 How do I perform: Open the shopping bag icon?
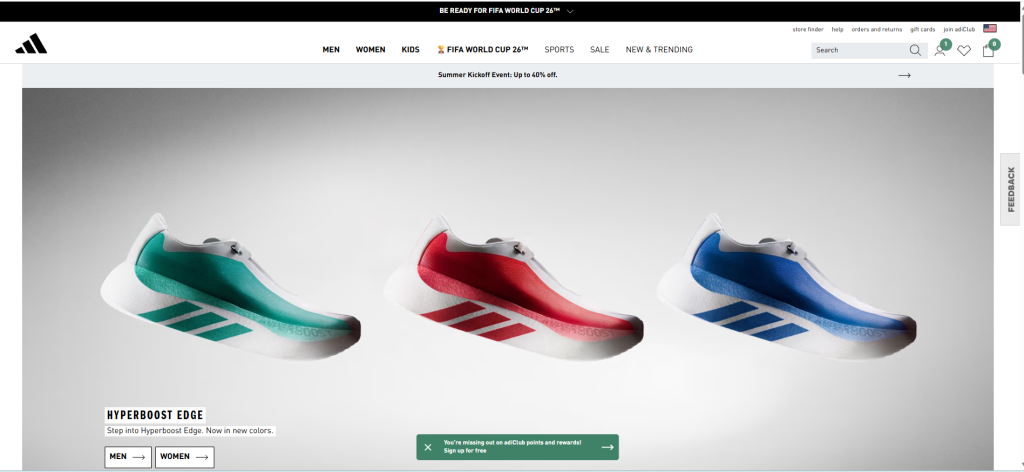[988, 51]
